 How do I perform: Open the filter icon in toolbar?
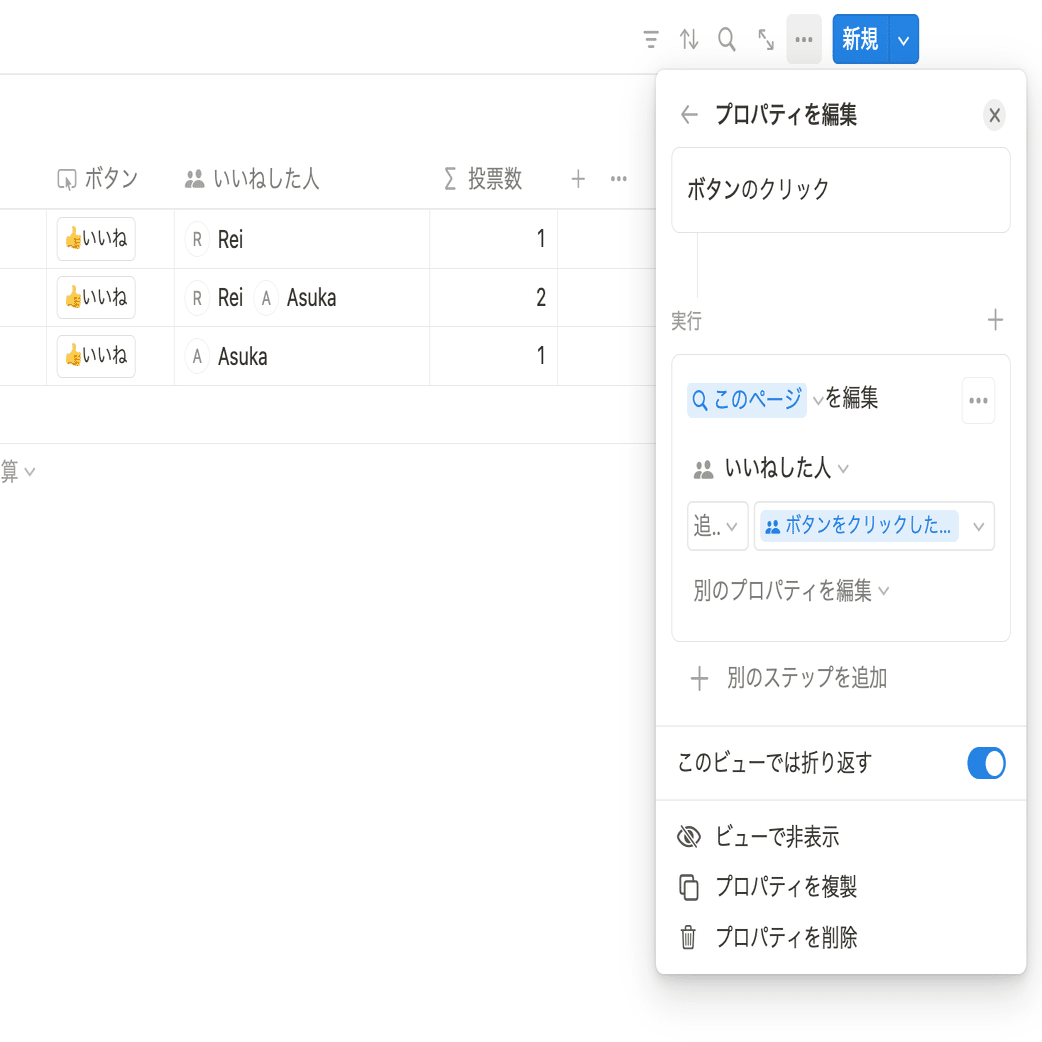click(x=651, y=39)
